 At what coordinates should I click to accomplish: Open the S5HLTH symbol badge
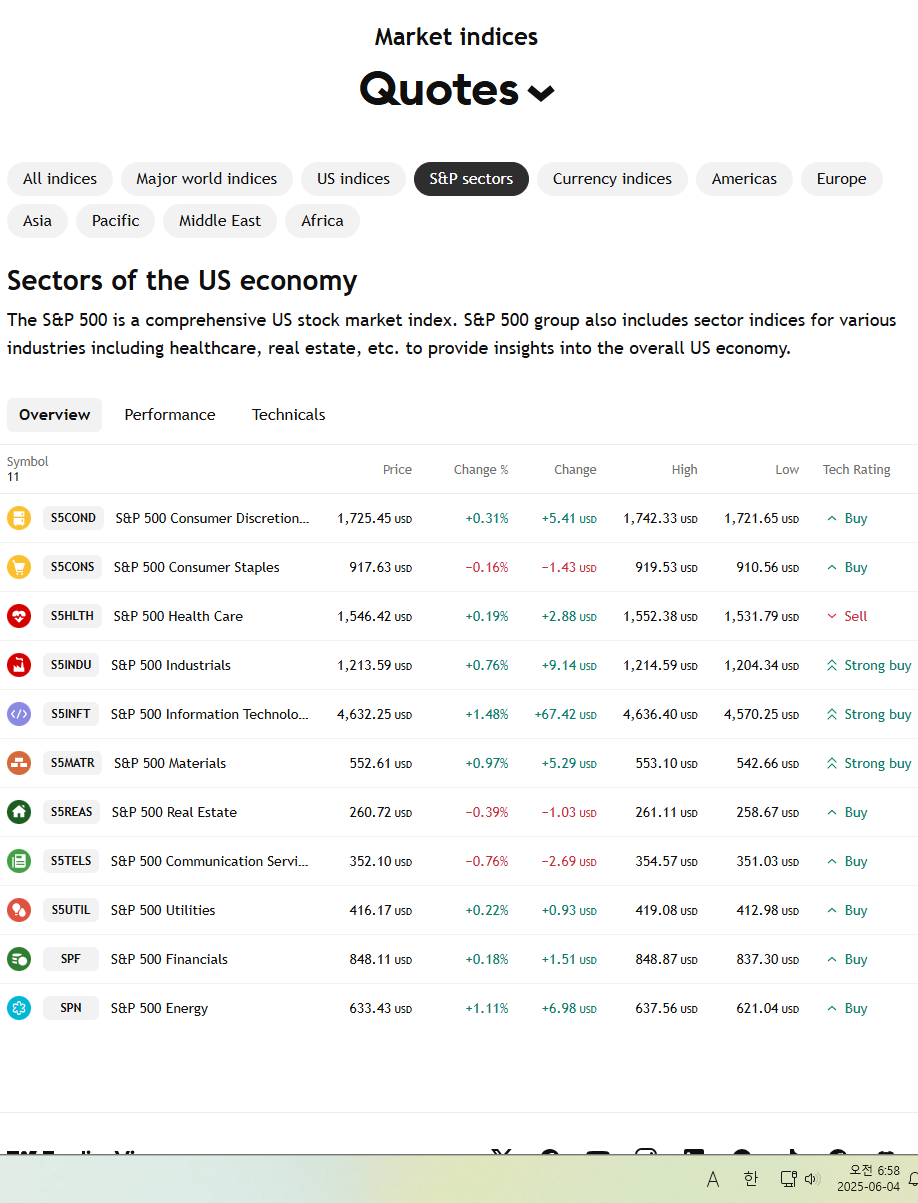(72, 616)
